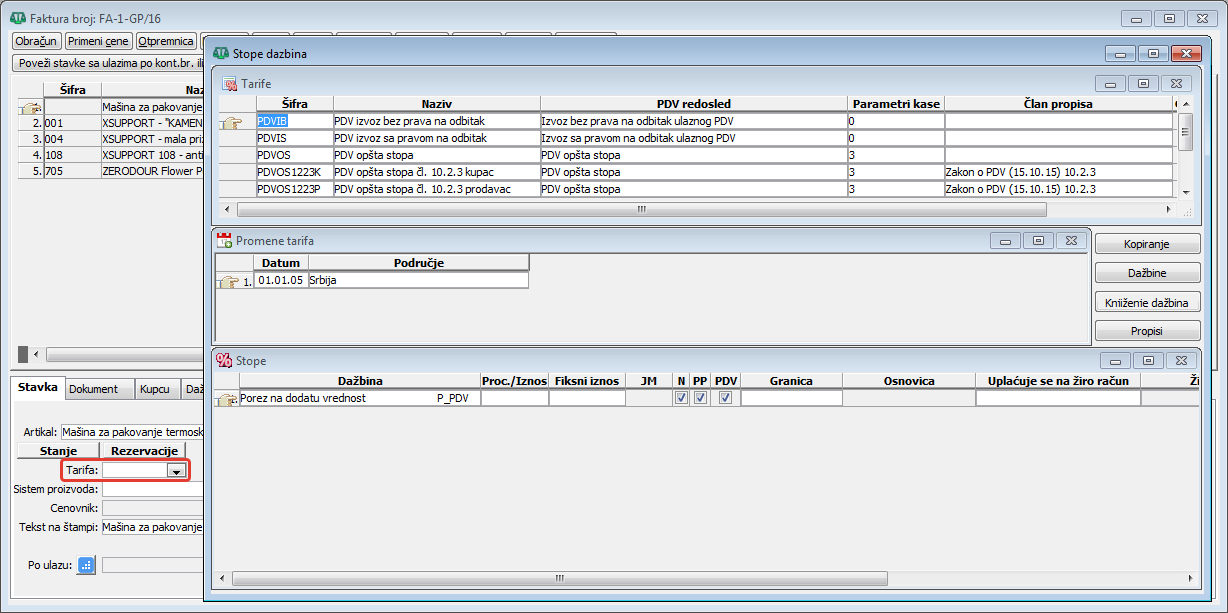Click the Stanje button
Image resolution: width=1228 pixels, height=613 pixels.
point(58,451)
